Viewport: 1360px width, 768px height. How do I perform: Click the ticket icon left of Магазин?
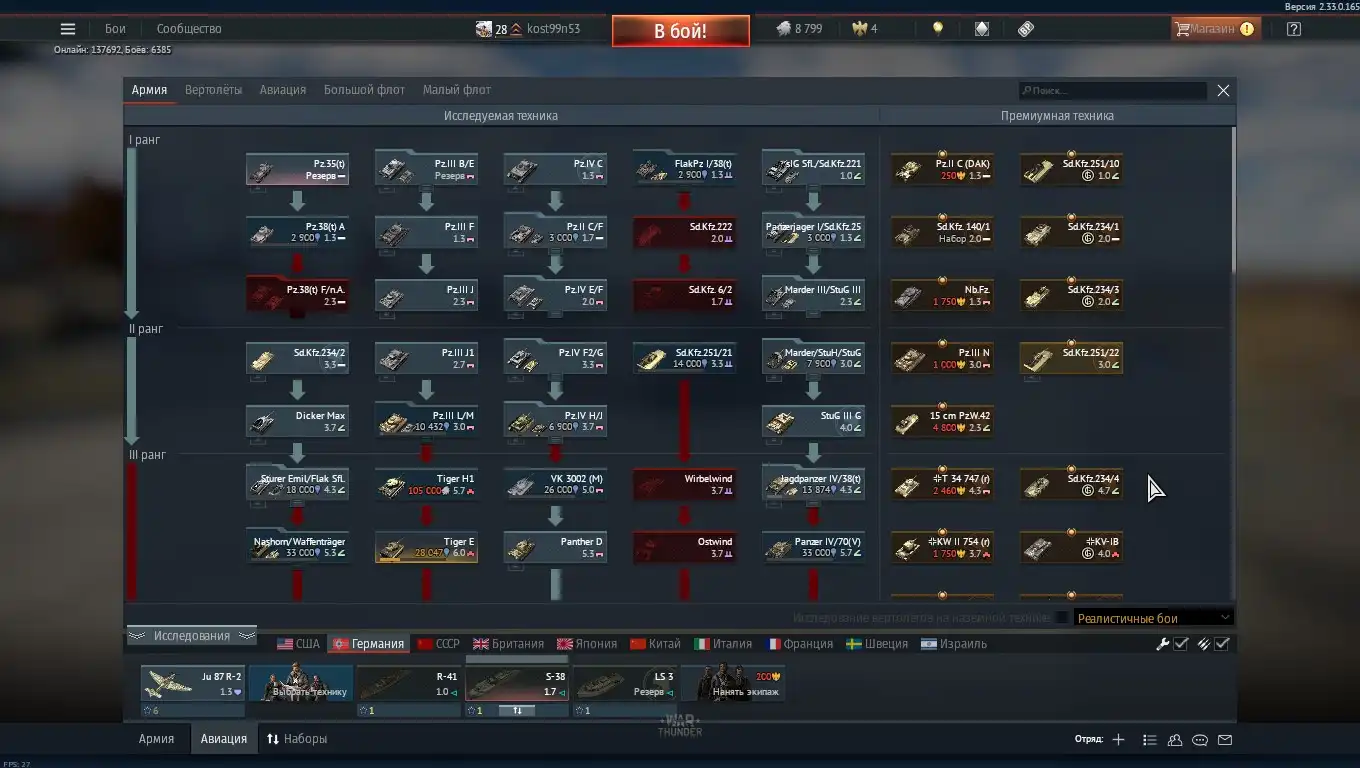point(1026,29)
